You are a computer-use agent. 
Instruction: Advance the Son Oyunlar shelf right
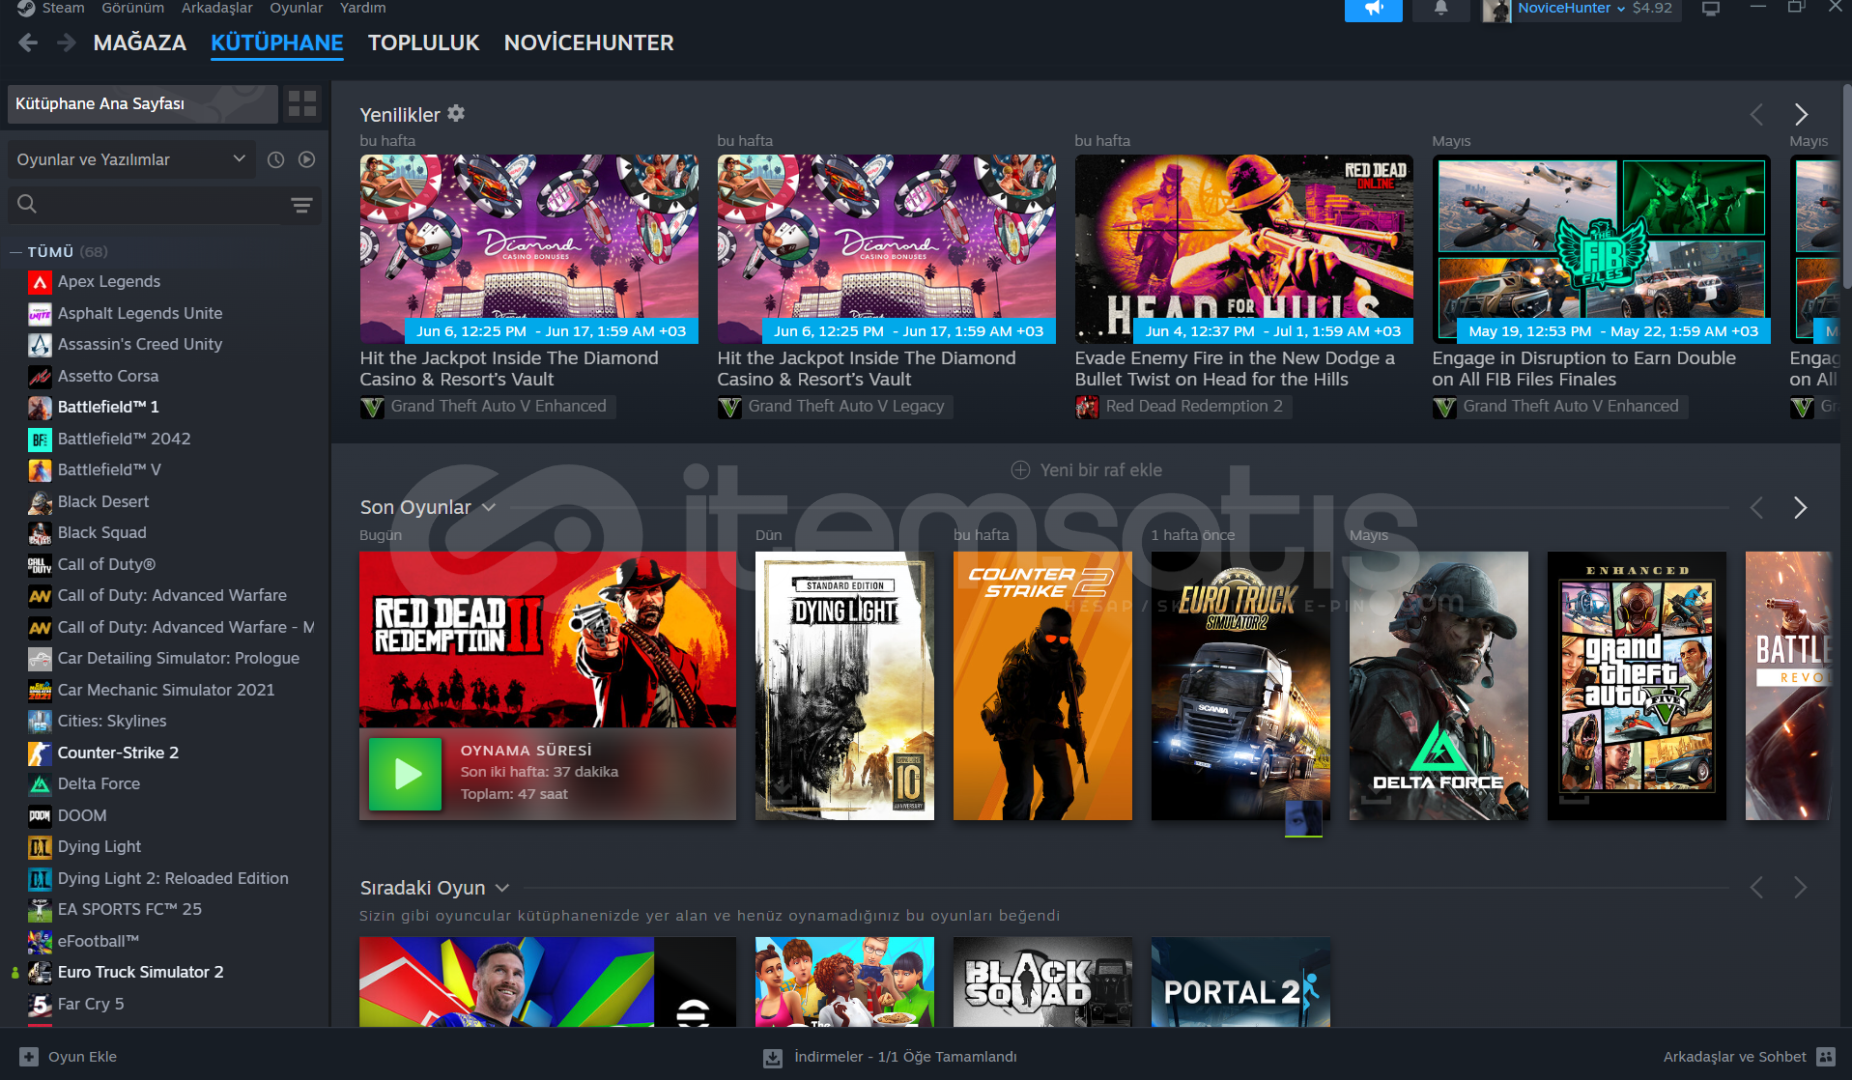click(1801, 508)
